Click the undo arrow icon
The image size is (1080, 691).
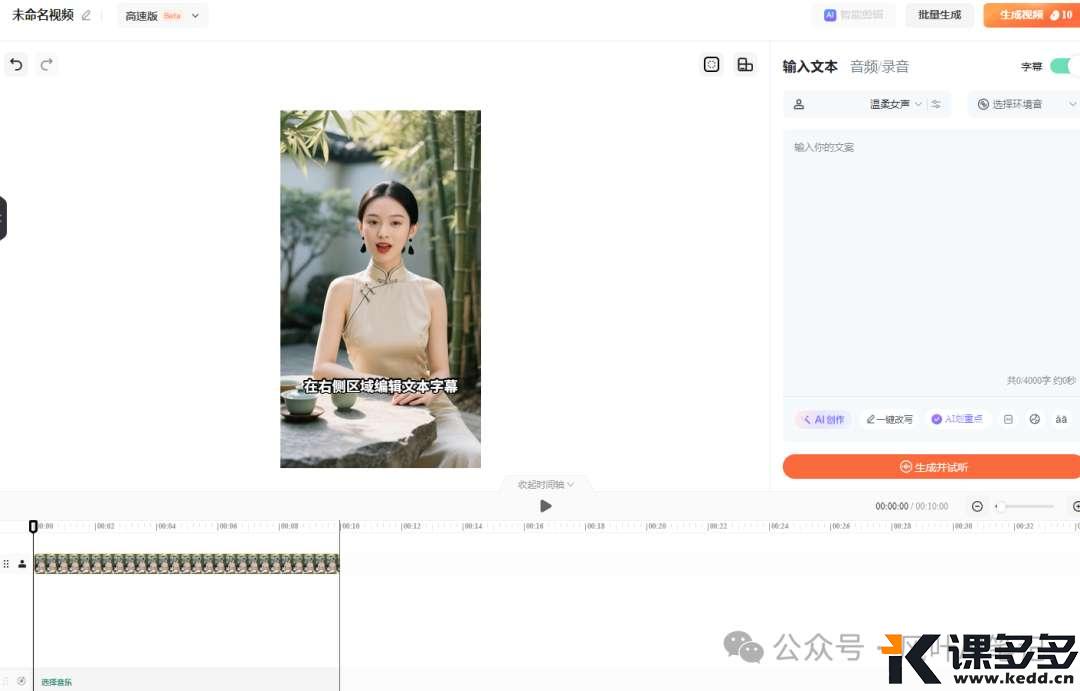(x=16, y=65)
